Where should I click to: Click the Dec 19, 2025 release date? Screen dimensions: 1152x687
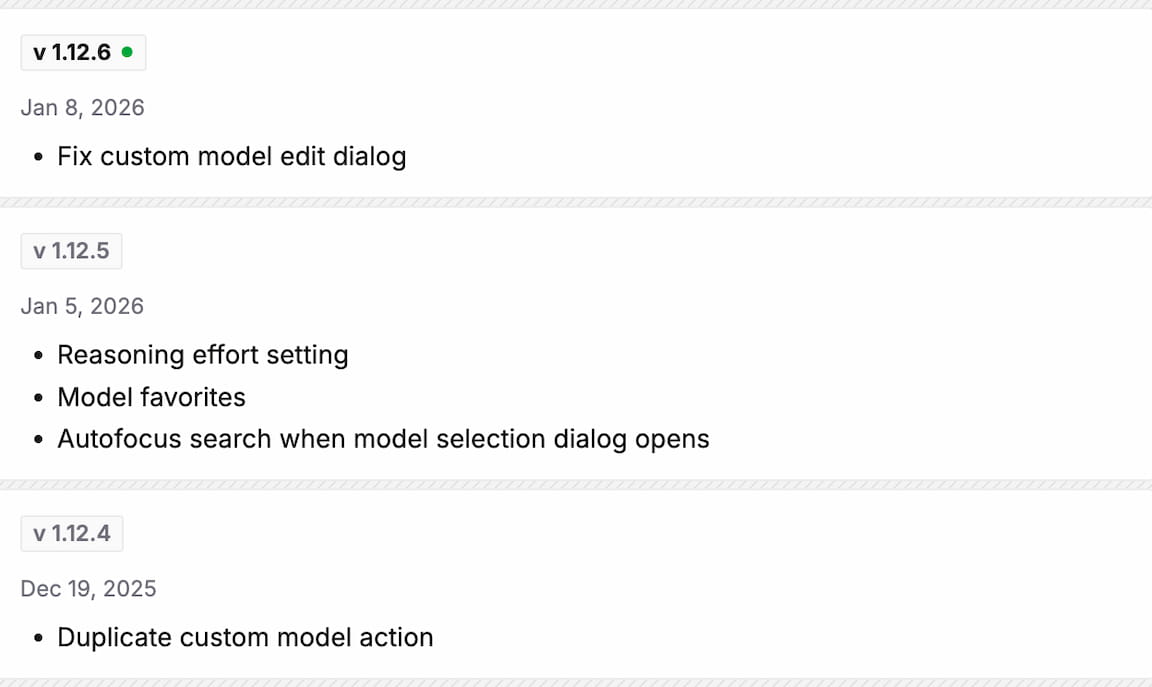click(x=88, y=588)
